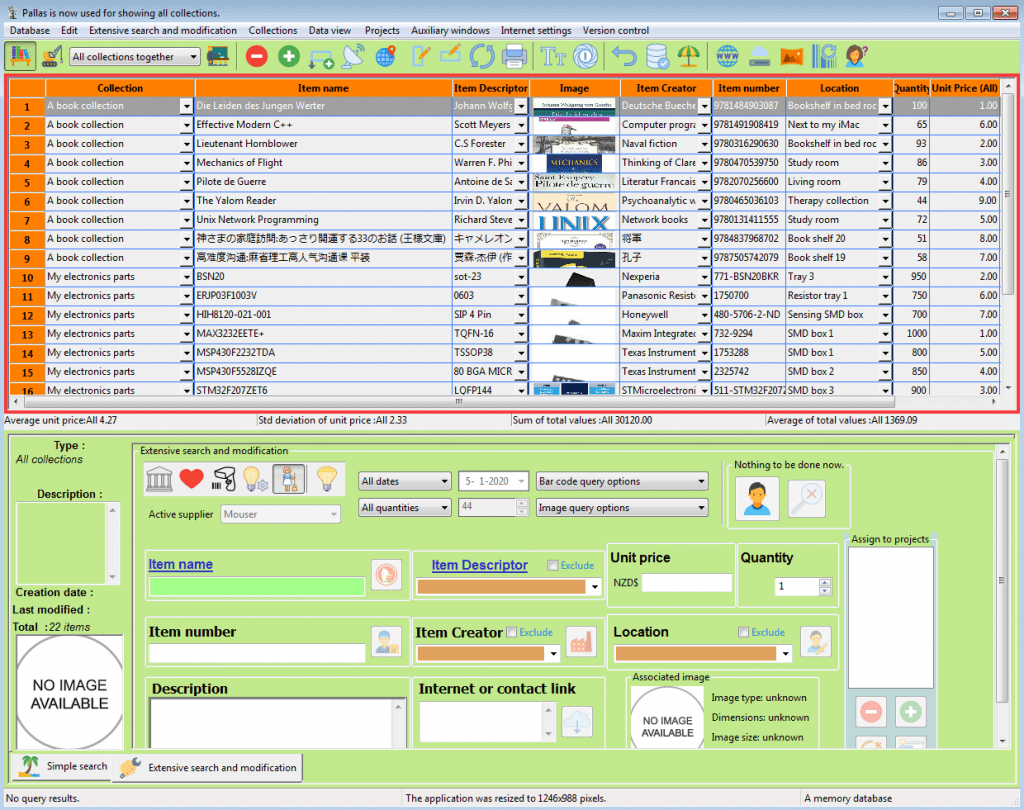Click the Item name link
Image resolution: width=1024 pixels, height=810 pixels.
[x=180, y=564]
